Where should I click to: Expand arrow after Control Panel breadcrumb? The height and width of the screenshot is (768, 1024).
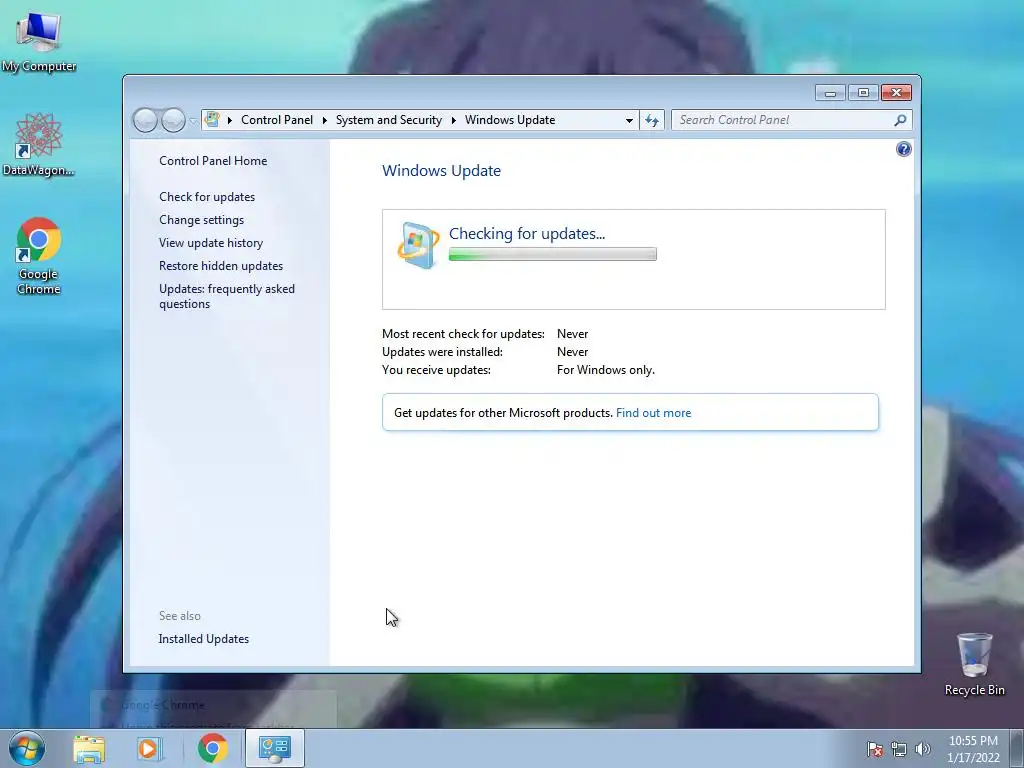[x=325, y=120]
